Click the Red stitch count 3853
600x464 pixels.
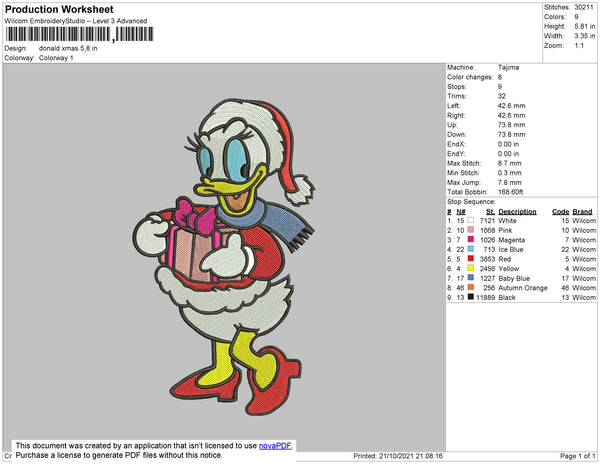488,259
